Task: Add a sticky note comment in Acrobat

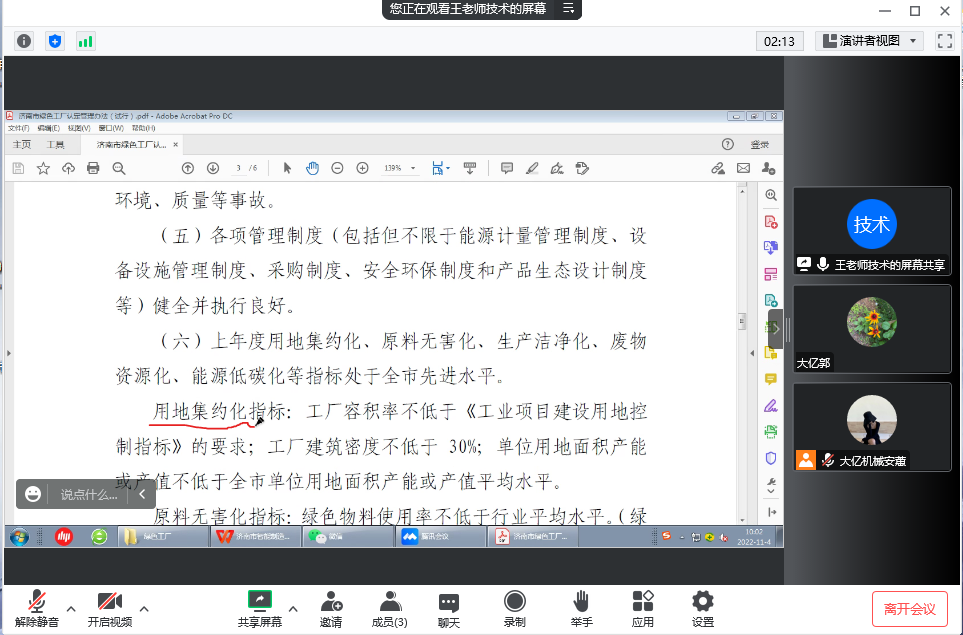Action: pyautogui.click(x=507, y=168)
